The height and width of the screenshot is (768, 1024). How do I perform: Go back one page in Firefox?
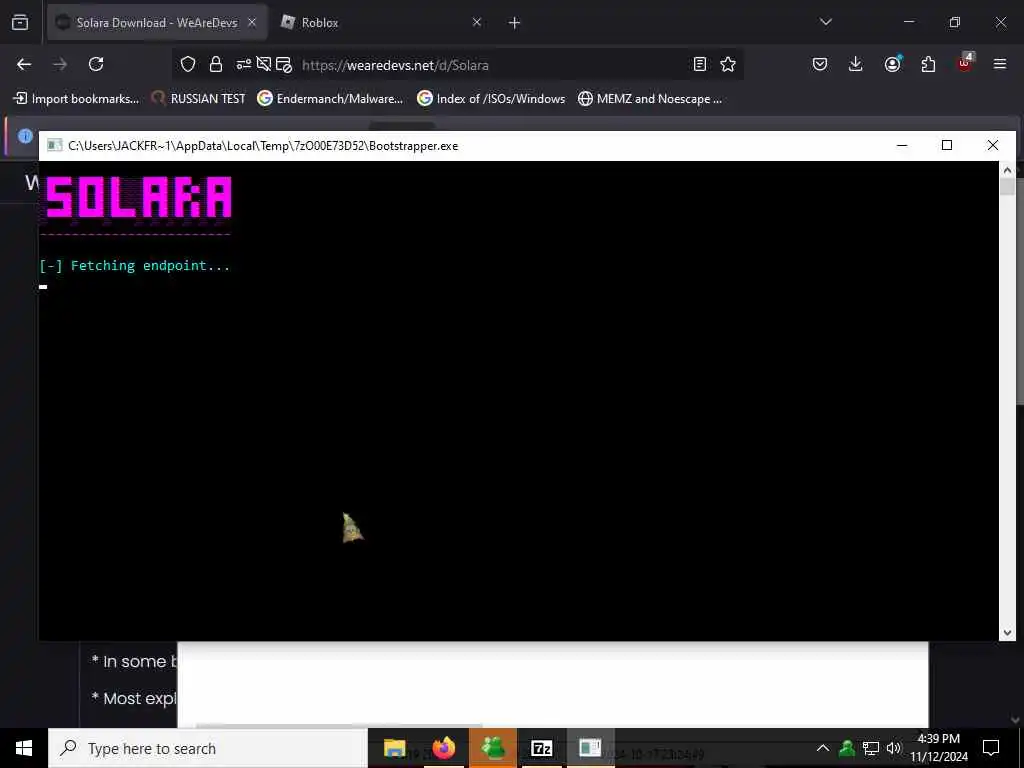coord(24,64)
